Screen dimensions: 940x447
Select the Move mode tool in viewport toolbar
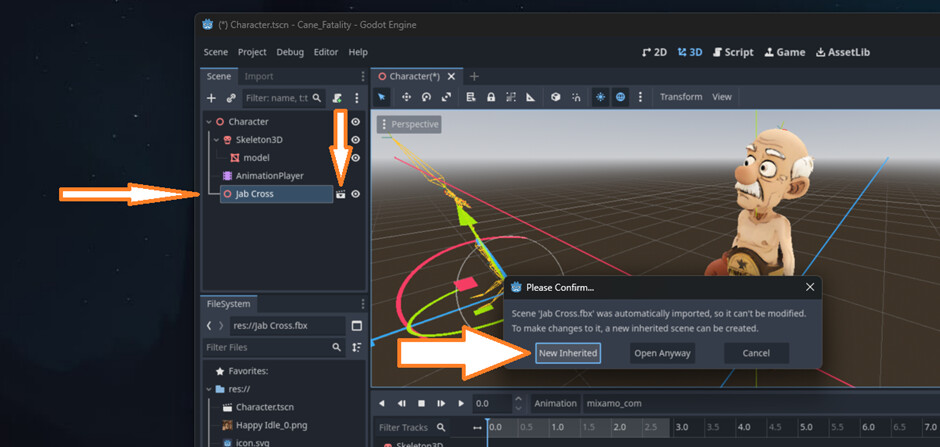point(406,97)
